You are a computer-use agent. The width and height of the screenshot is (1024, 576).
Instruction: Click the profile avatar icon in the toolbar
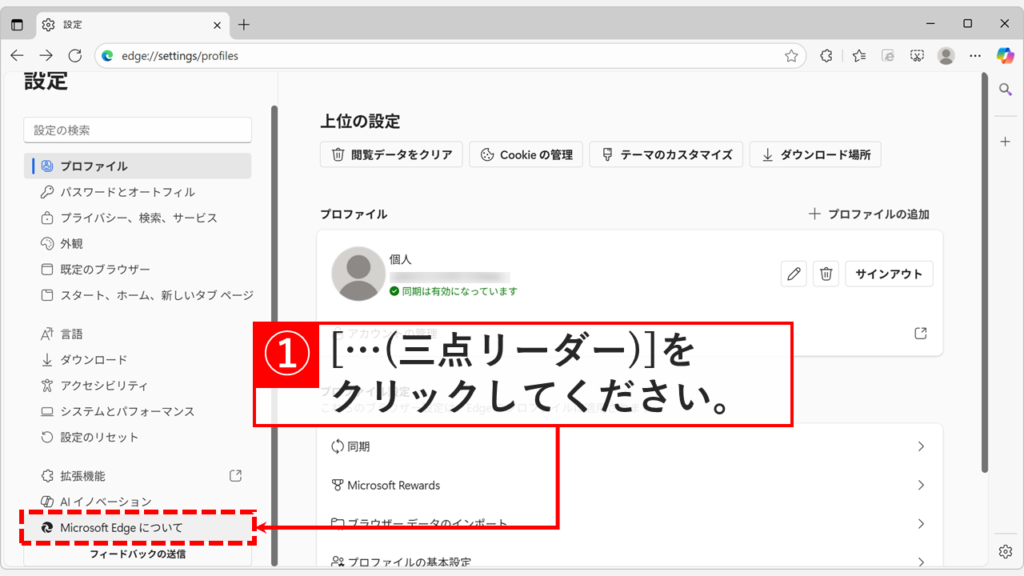946,56
